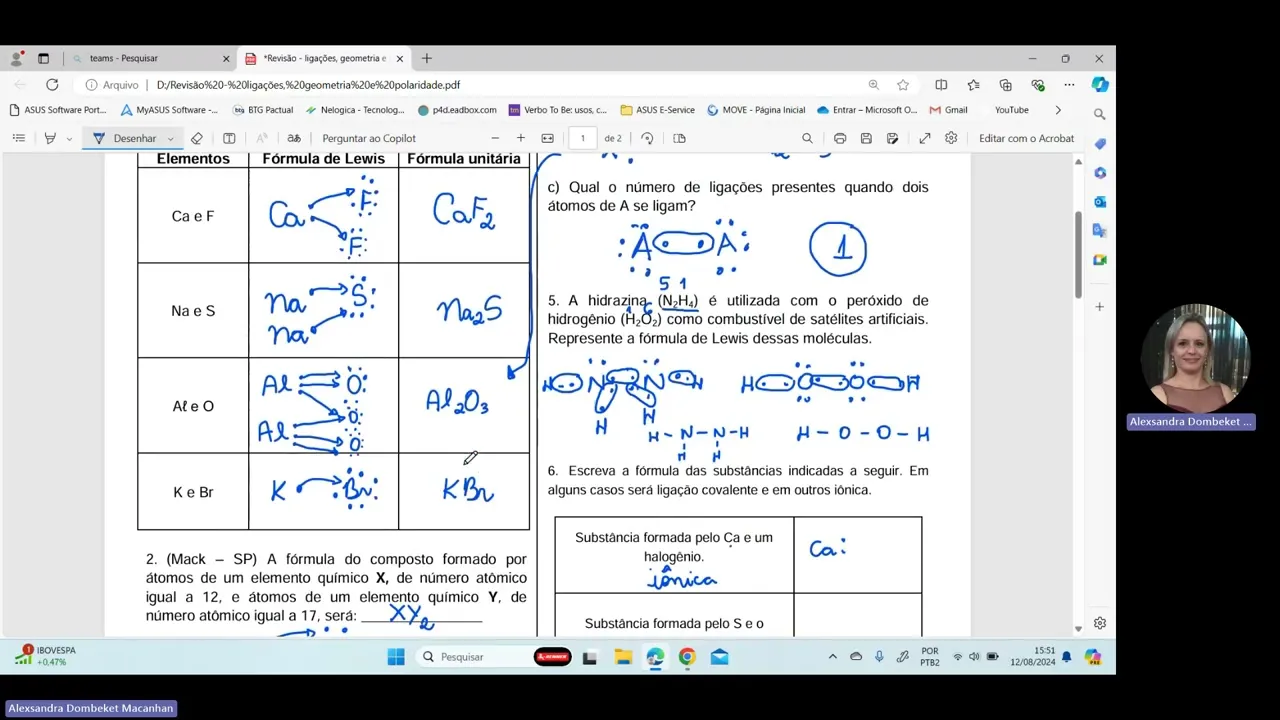Click the save as icon
Screen dimensions: 1280x720
pos(892,138)
